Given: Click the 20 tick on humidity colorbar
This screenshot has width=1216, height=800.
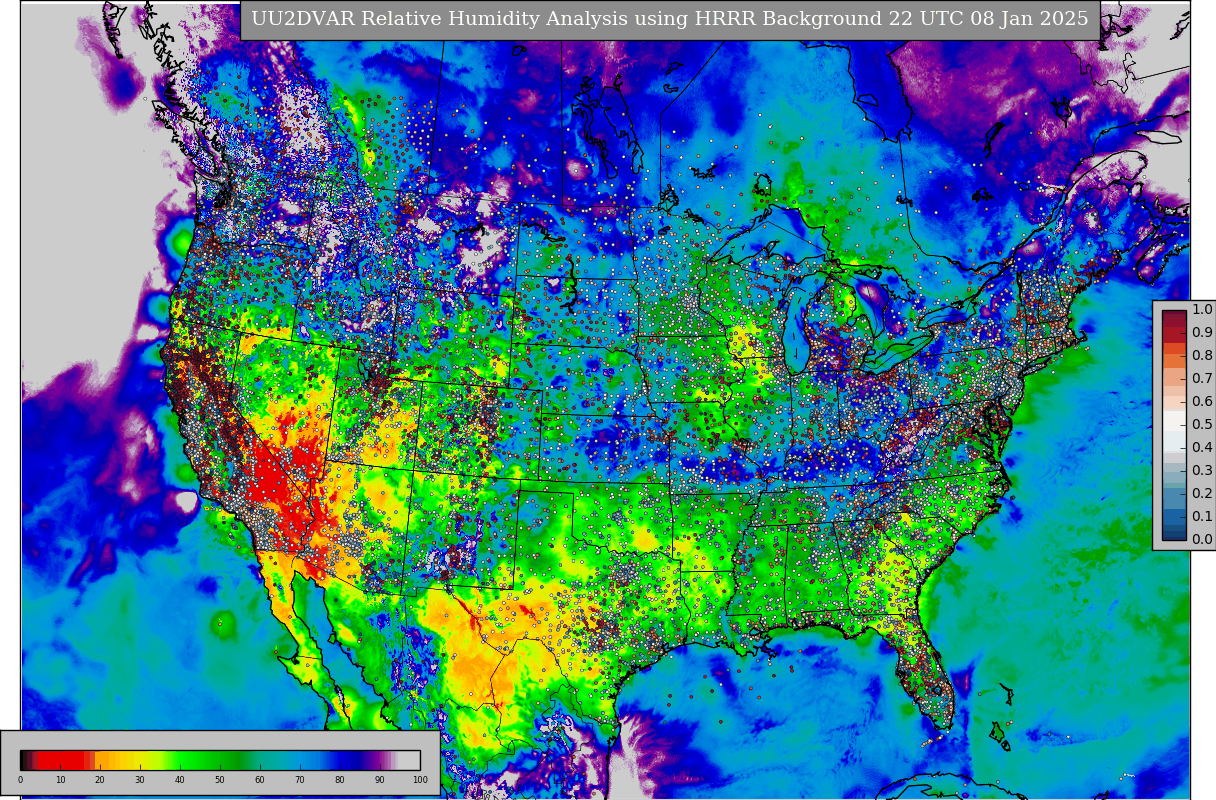Looking at the screenshot, I should coord(100,780).
